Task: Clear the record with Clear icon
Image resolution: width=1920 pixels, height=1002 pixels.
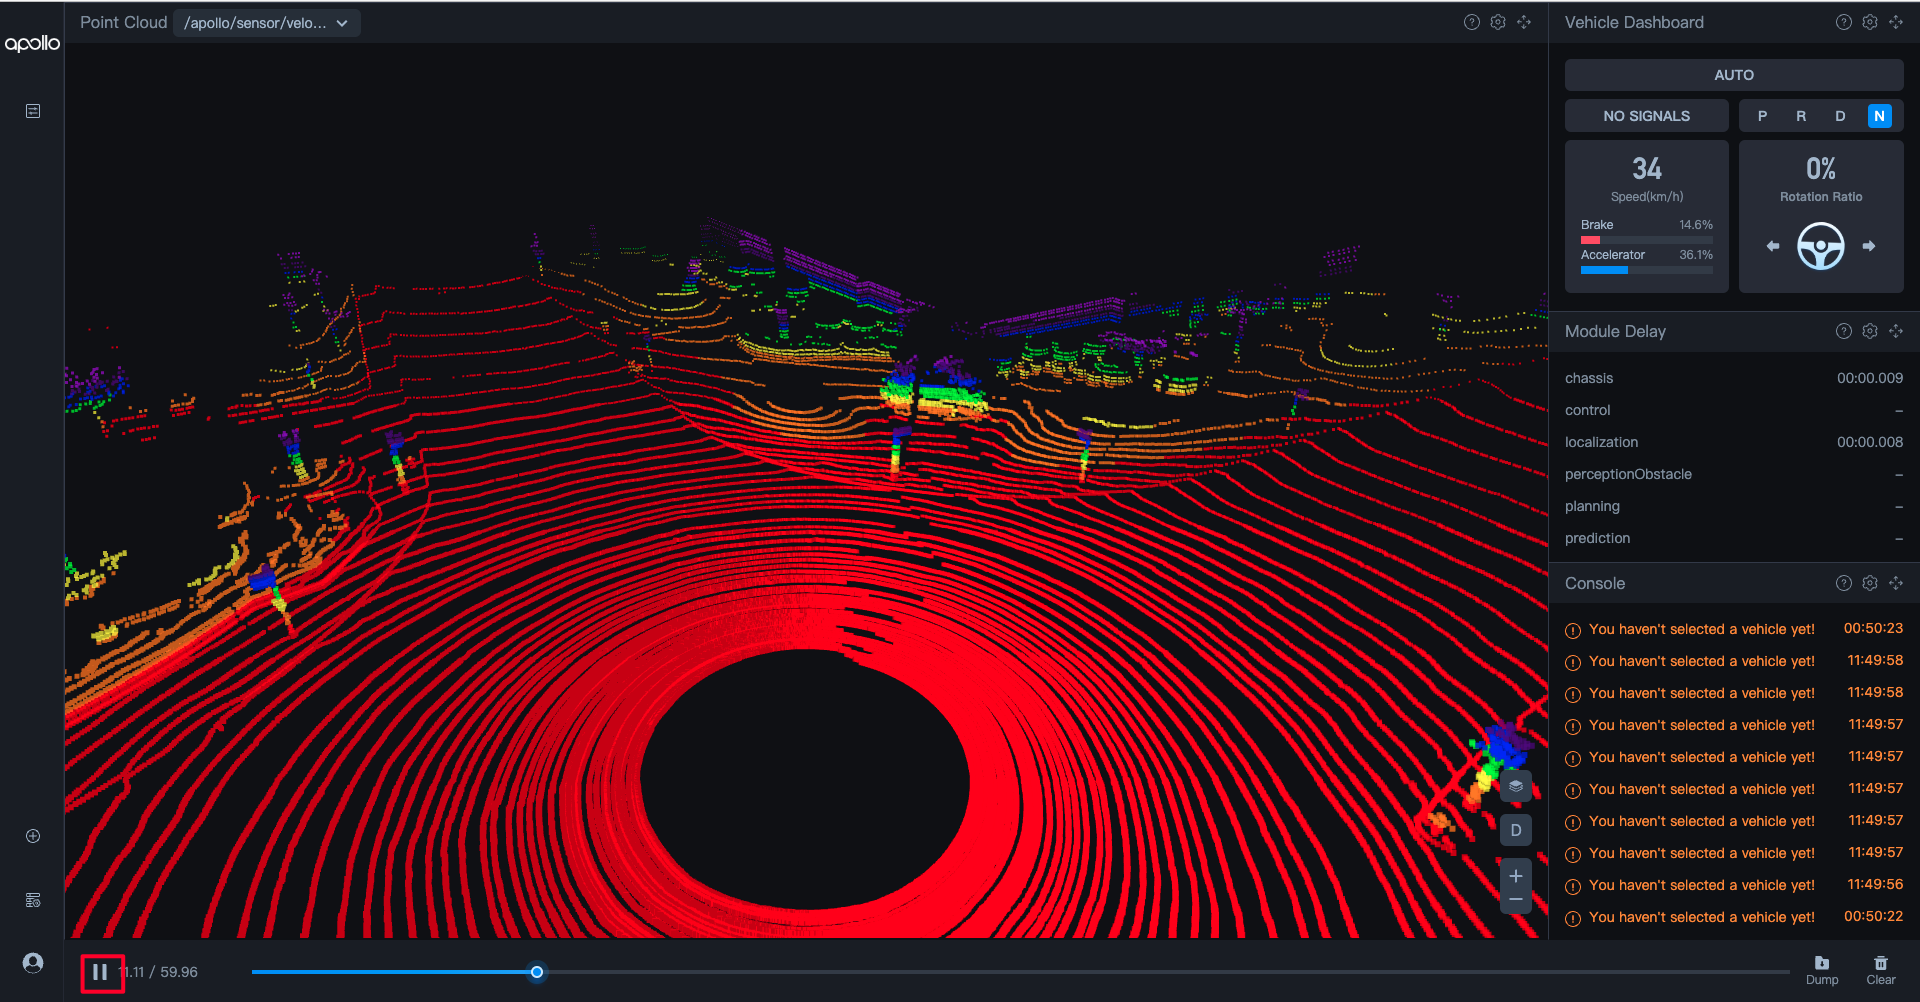Action: tap(1880, 969)
